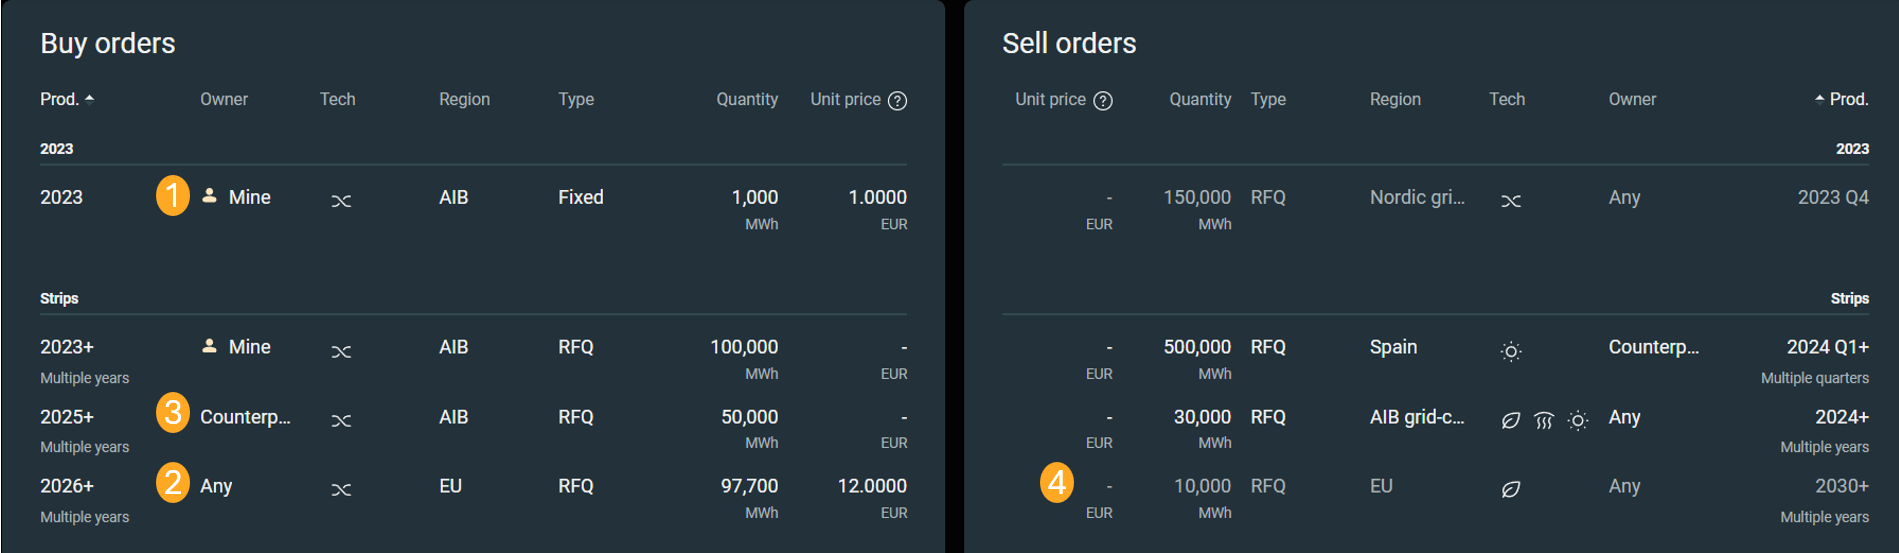The width and height of the screenshot is (1899, 553).
Task: Open the Nordic grid 2023 Q4 sell order
Action: (x=1435, y=208)
